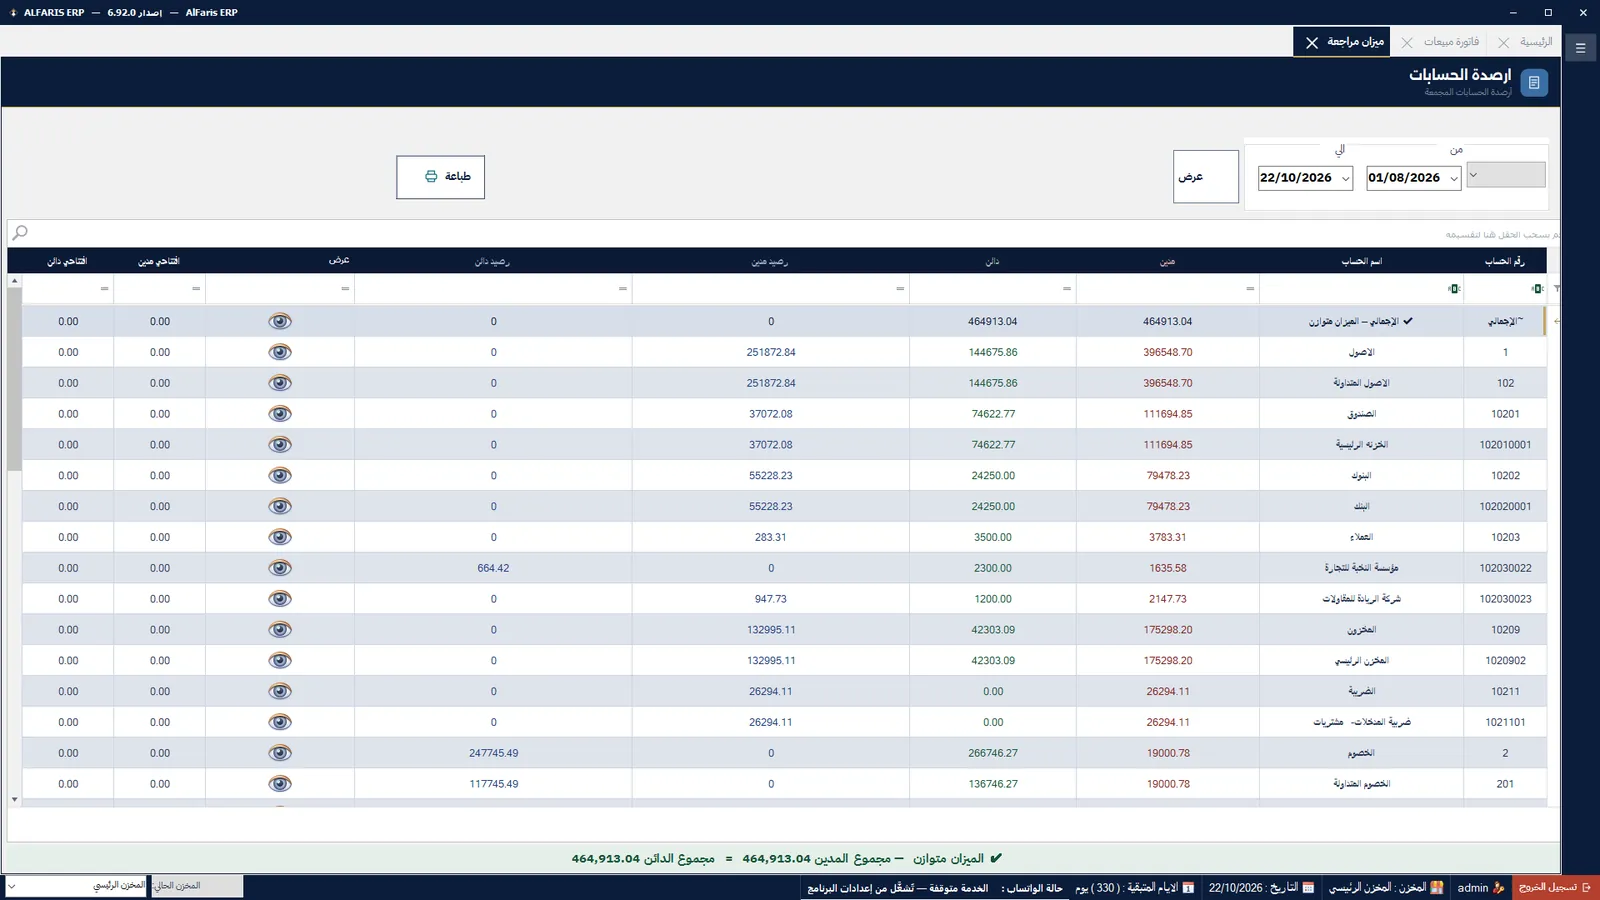Switch to فاتورة مبيعات tab
This screenshot has height=900, width=1600.
1451,42
